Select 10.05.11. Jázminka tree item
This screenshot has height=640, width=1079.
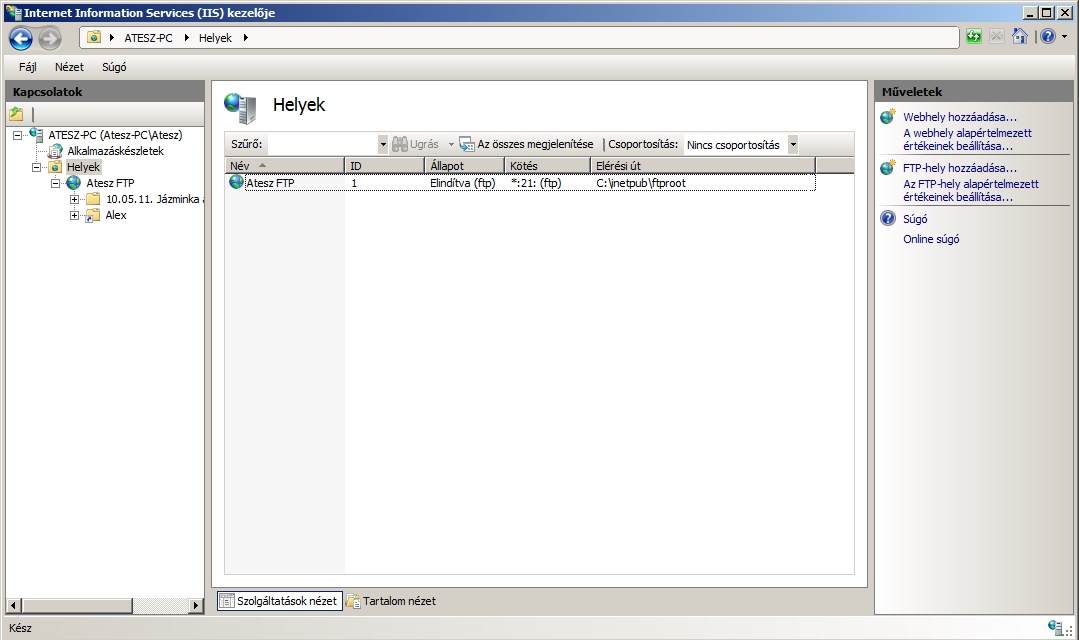[154, 199]
